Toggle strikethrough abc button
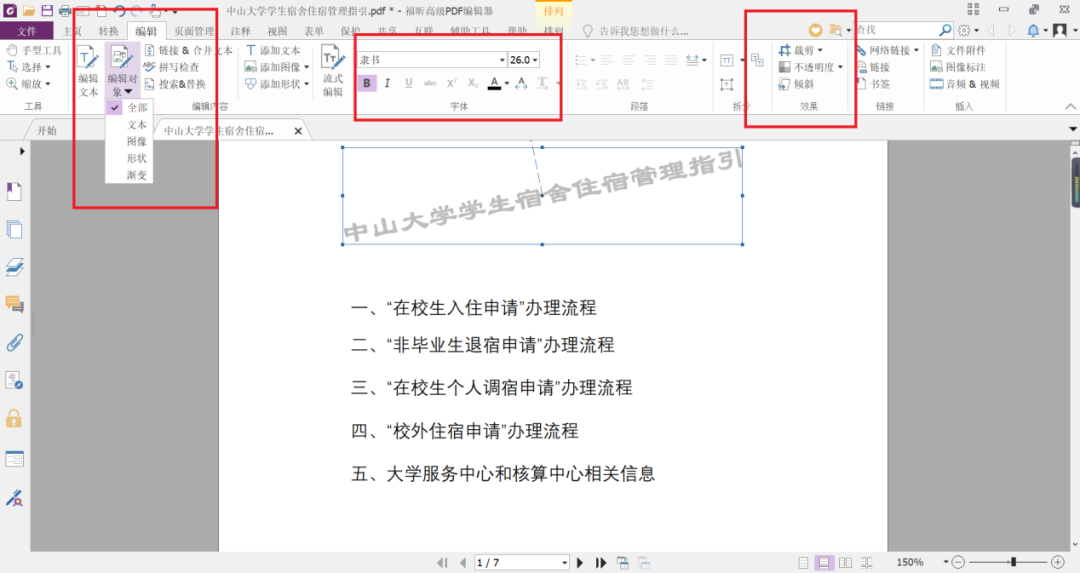Screen dimensions: 1080x573 click(x=430, y=83)
